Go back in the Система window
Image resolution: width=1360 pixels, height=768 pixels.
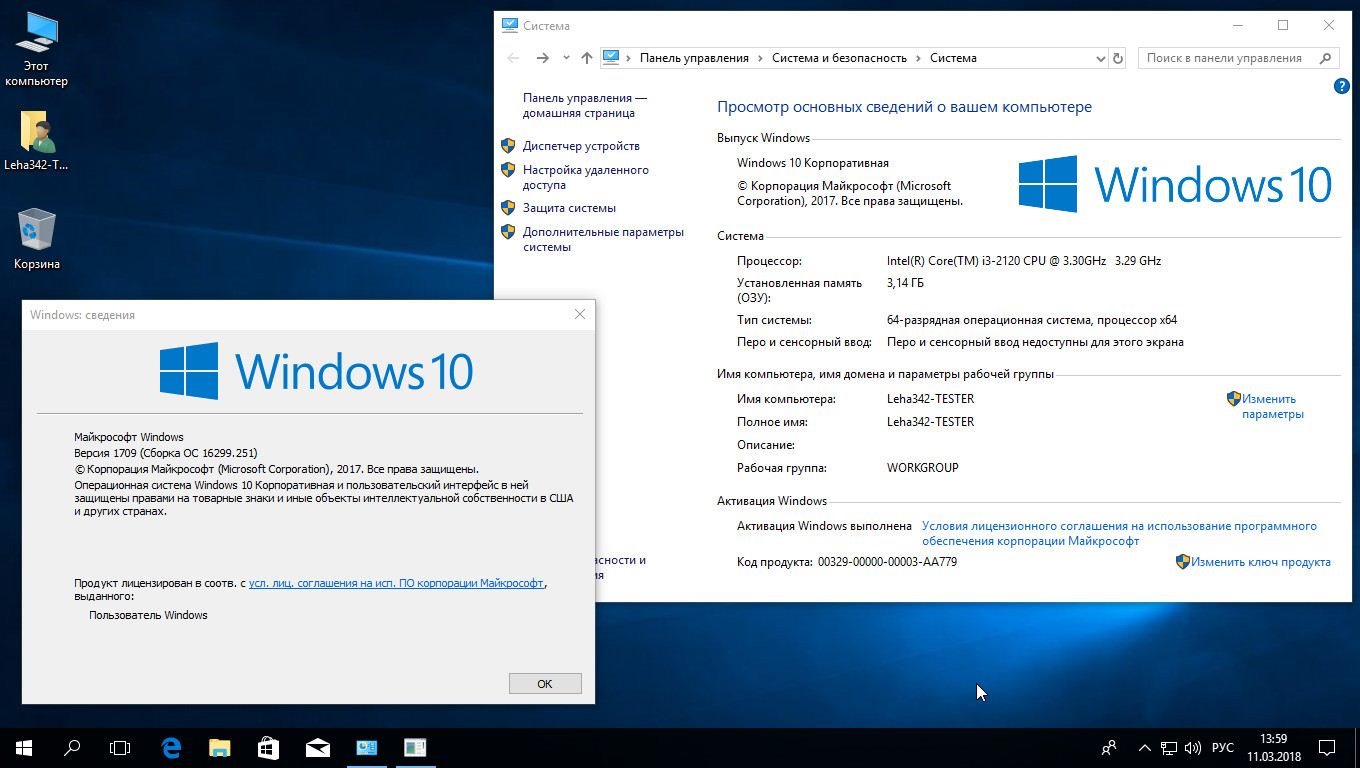[x=513, y=58]
